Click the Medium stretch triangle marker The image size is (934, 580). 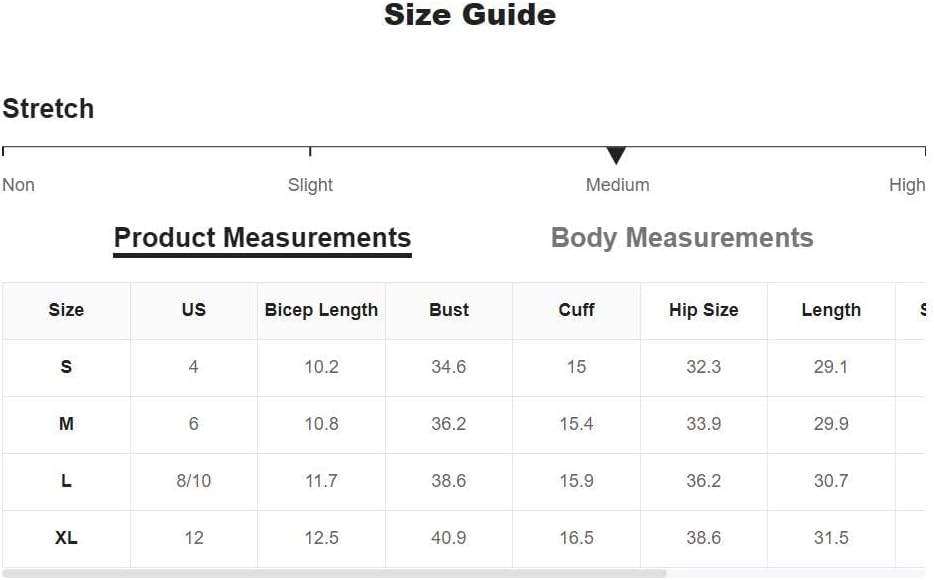(616, 155)
